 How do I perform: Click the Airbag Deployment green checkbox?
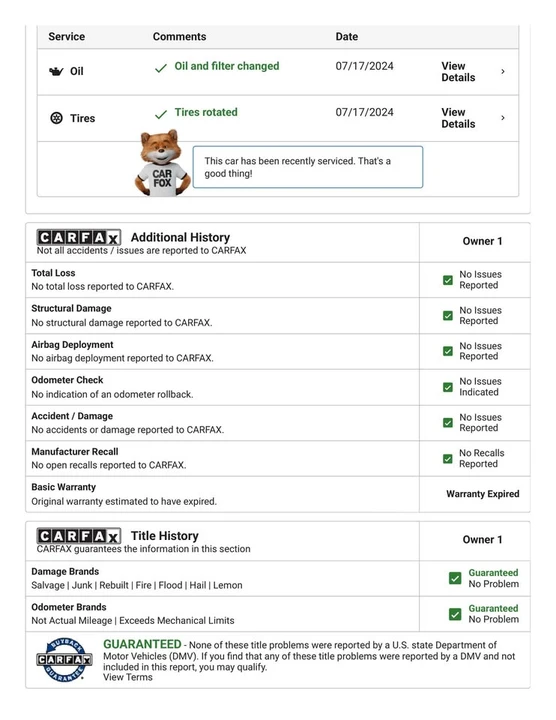pos(448,351)
